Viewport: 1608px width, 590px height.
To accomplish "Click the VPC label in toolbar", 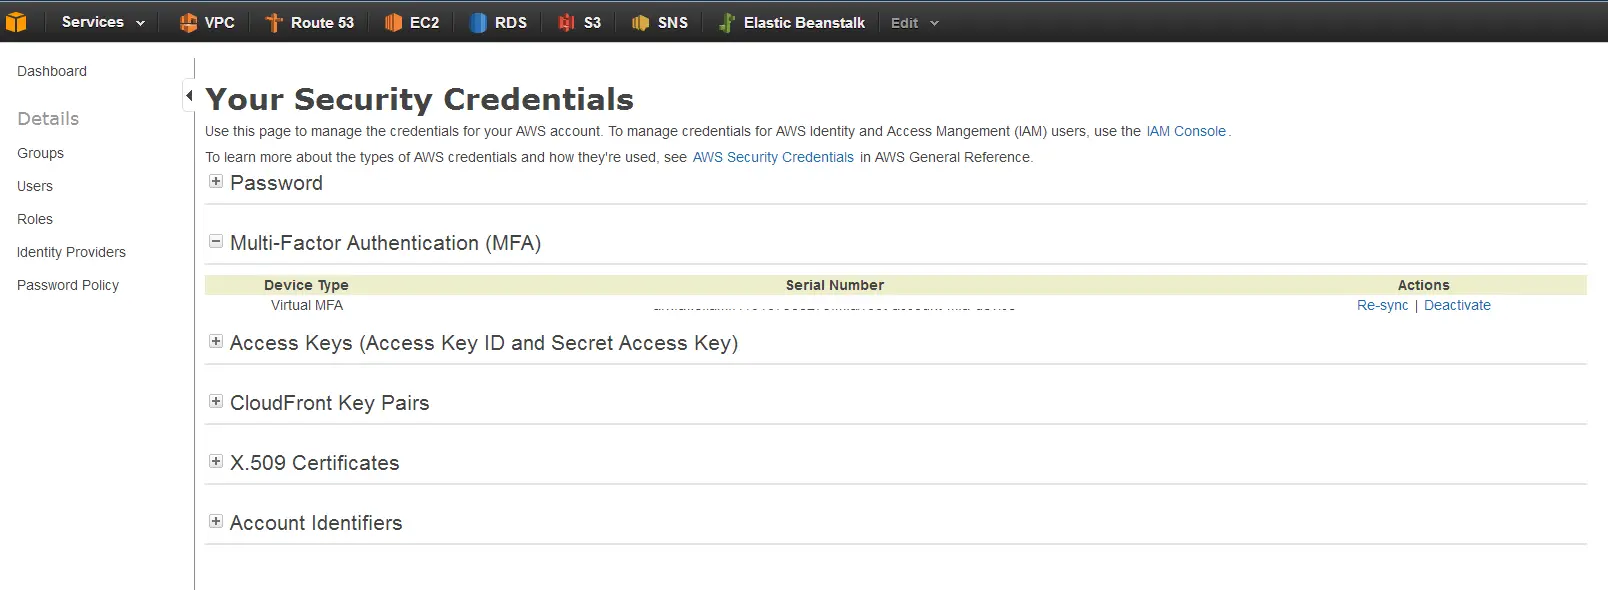I will click(220, 22).
